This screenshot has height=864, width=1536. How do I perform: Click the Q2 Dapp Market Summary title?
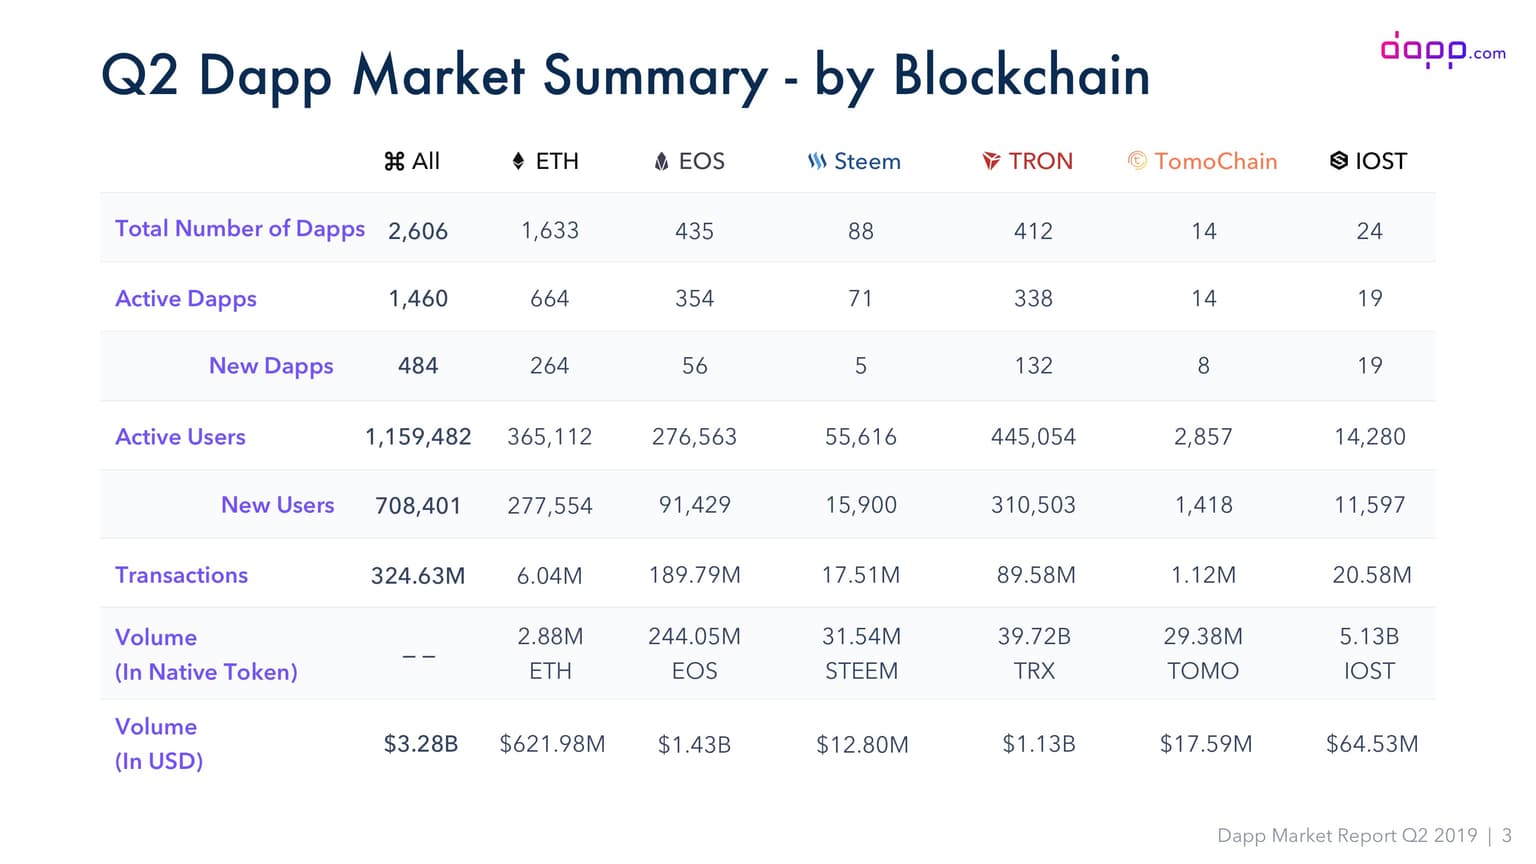[625, 76]
